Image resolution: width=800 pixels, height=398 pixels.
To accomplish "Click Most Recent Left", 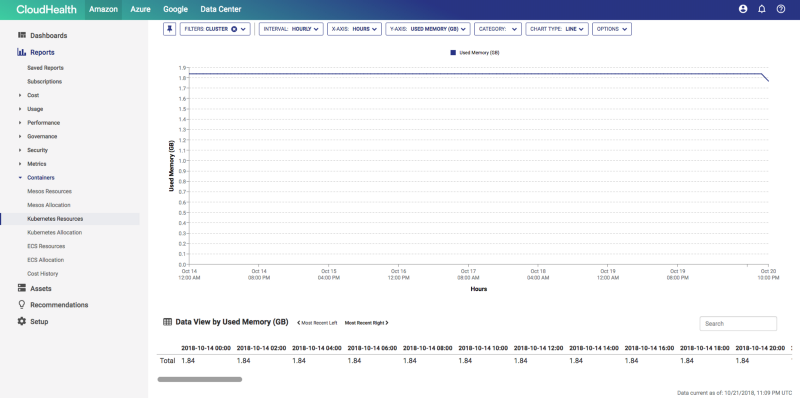I will tap(317, 323).
